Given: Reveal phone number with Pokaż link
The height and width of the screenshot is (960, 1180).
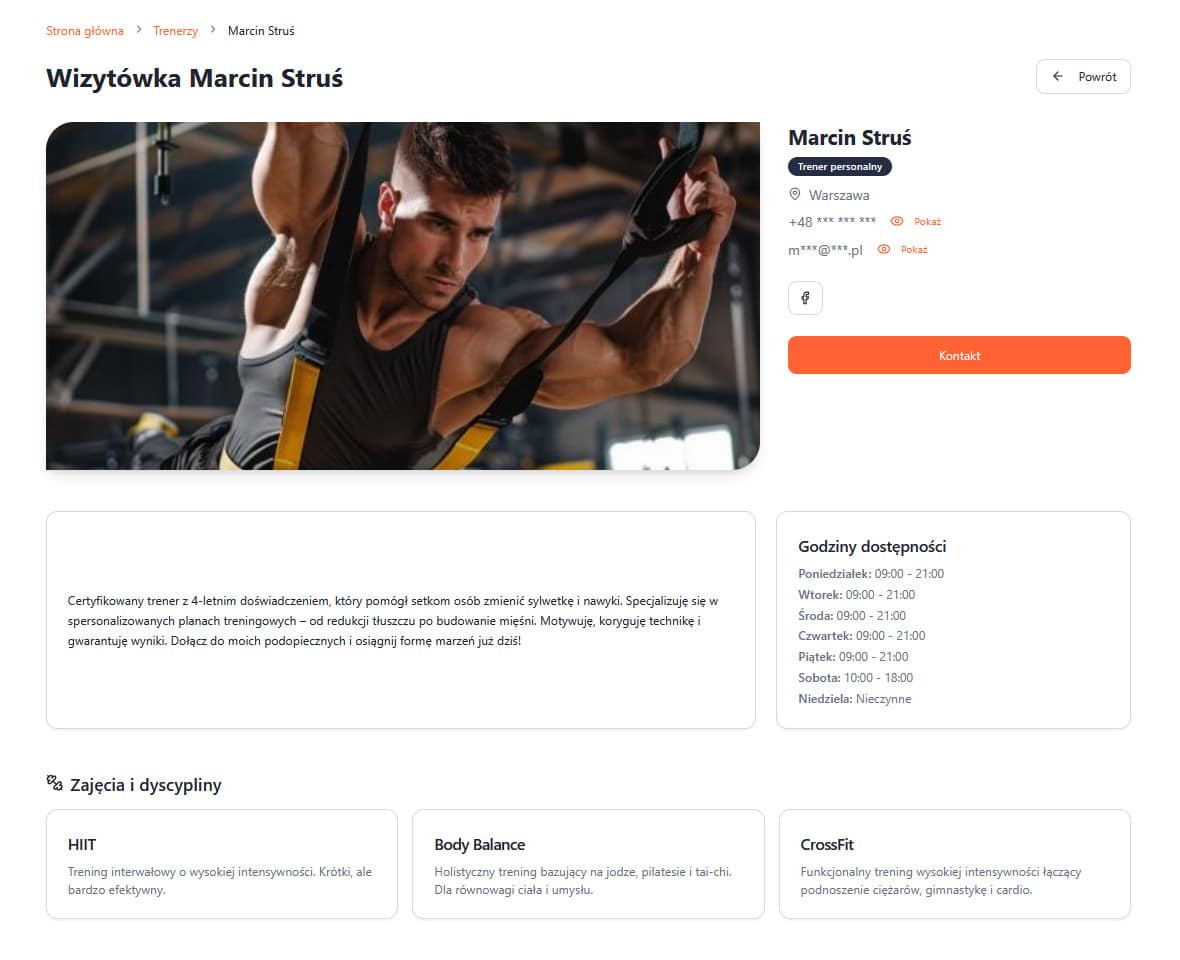Looking at the screenshot, I should pyautogui.click(x=927, y=221).
